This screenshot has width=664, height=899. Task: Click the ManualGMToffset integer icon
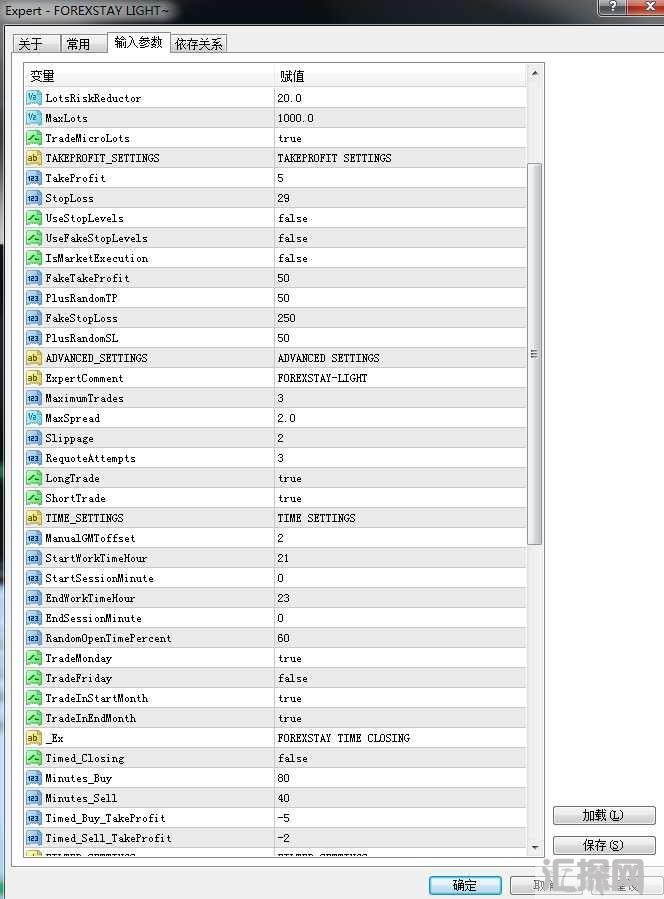click(33, 538)
